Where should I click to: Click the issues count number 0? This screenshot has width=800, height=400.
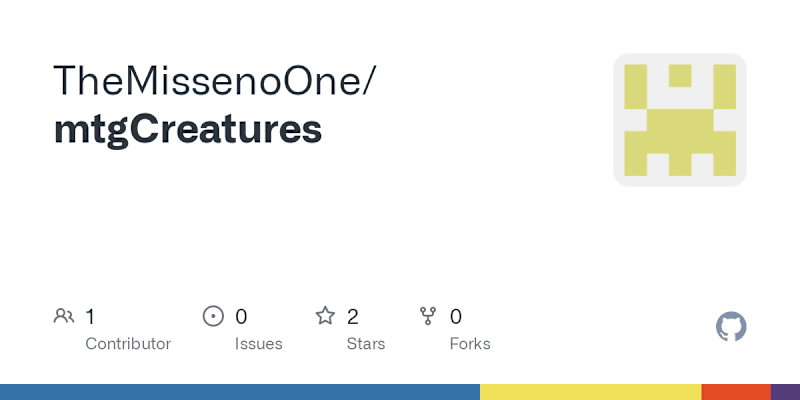tap(241, 317)
